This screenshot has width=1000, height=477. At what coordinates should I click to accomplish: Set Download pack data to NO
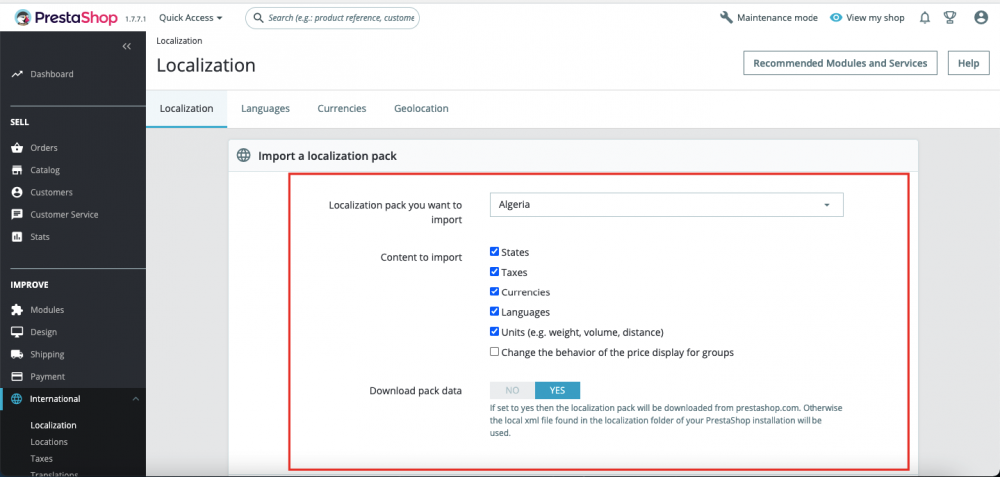tap(512, 390)
